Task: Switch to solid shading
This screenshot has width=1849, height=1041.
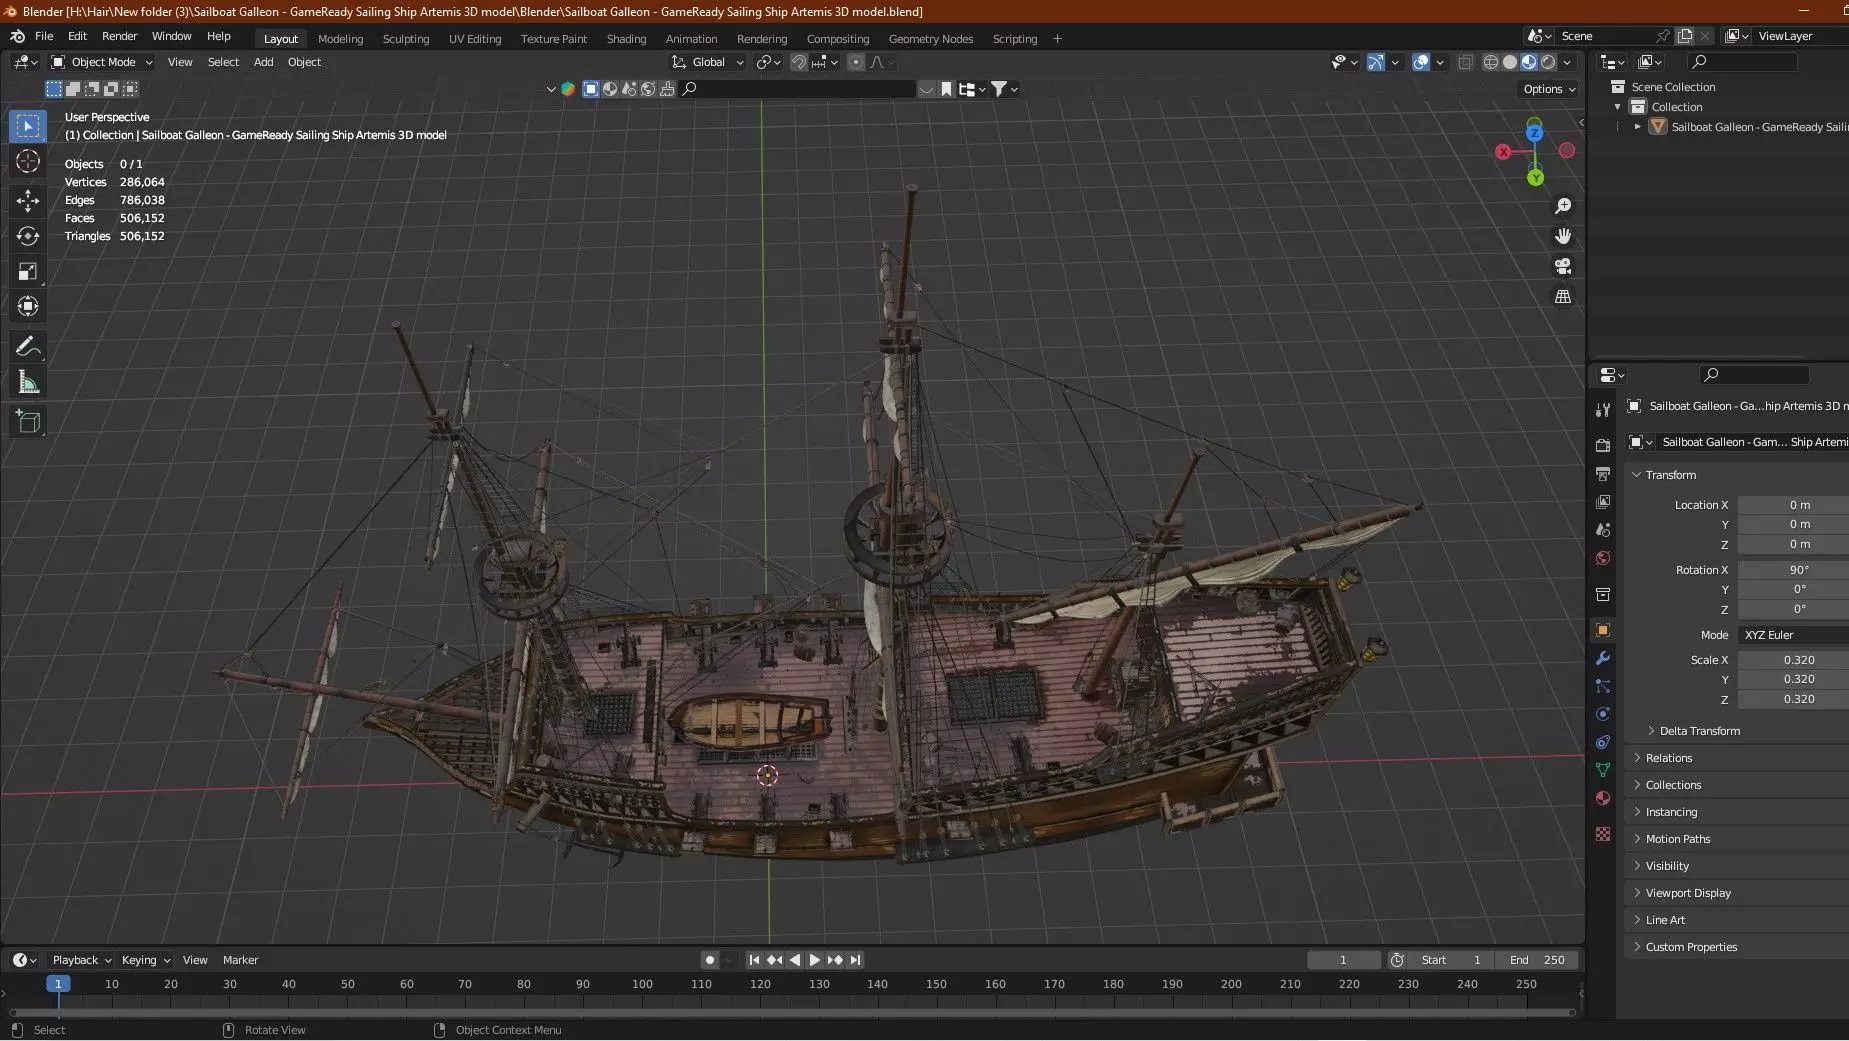Action: coord(1510,62)
